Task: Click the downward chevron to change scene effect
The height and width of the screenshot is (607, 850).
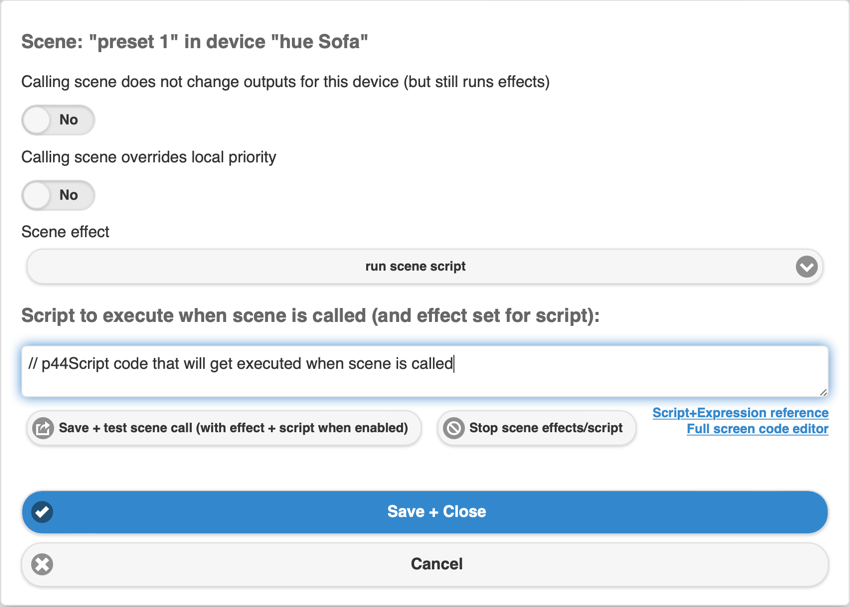Action: click(x=805, y=266)
